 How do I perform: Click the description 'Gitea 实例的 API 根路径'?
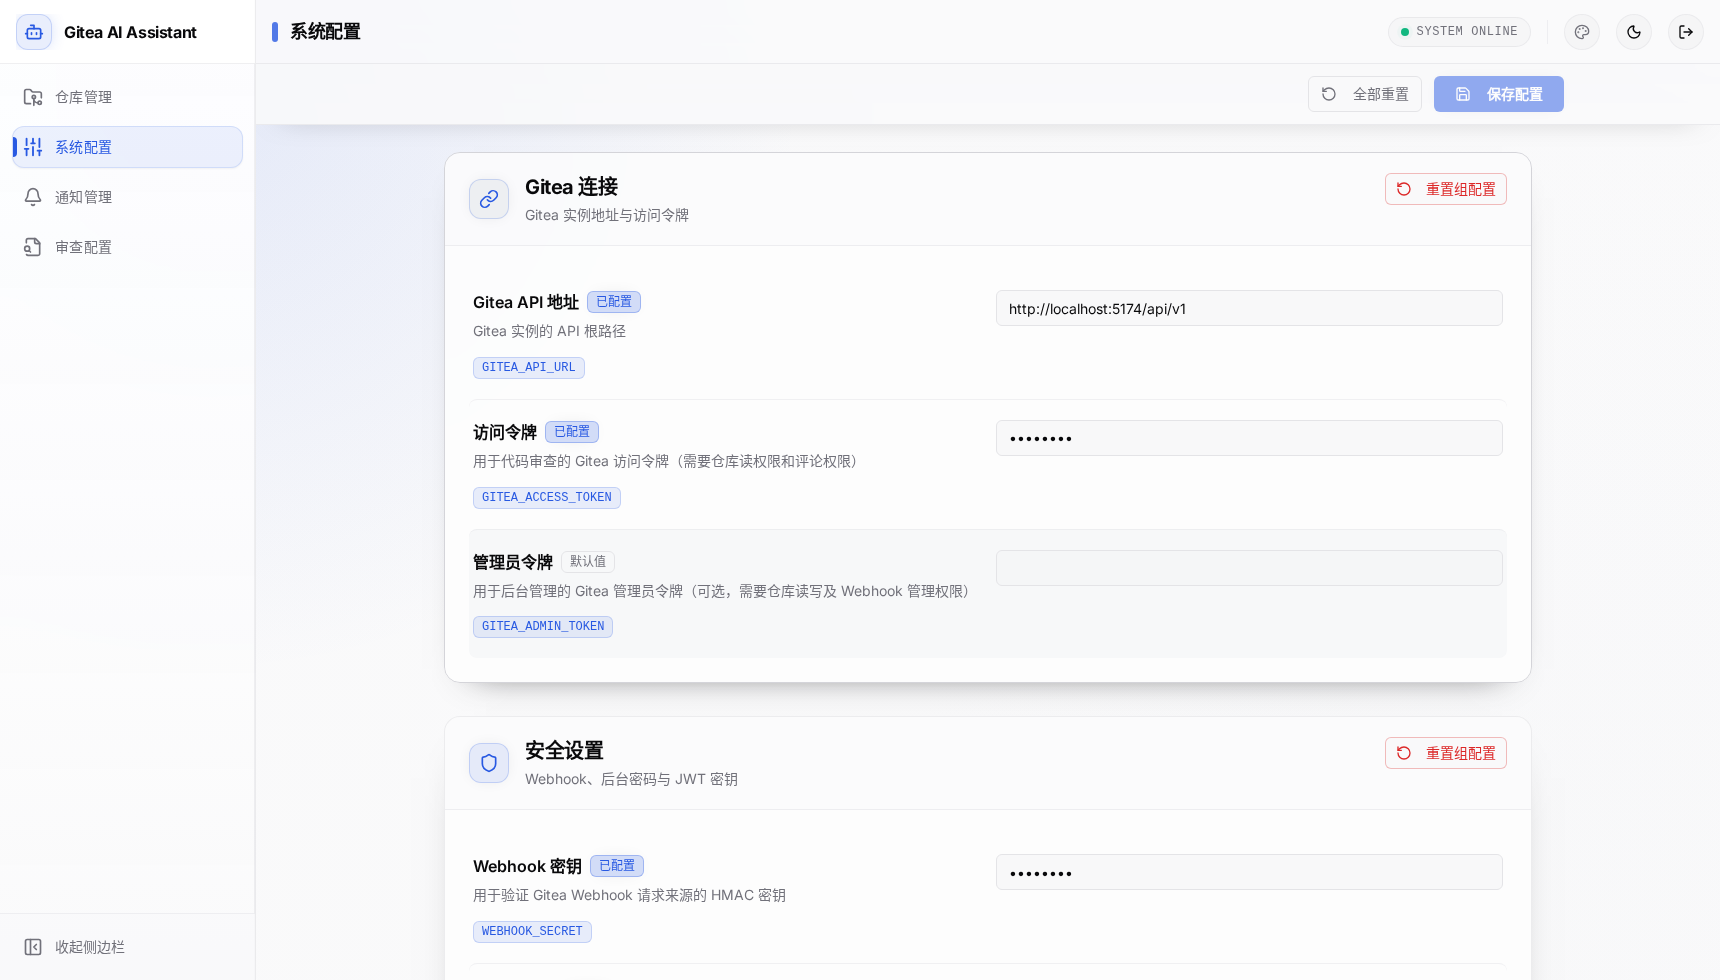point(550,331)
